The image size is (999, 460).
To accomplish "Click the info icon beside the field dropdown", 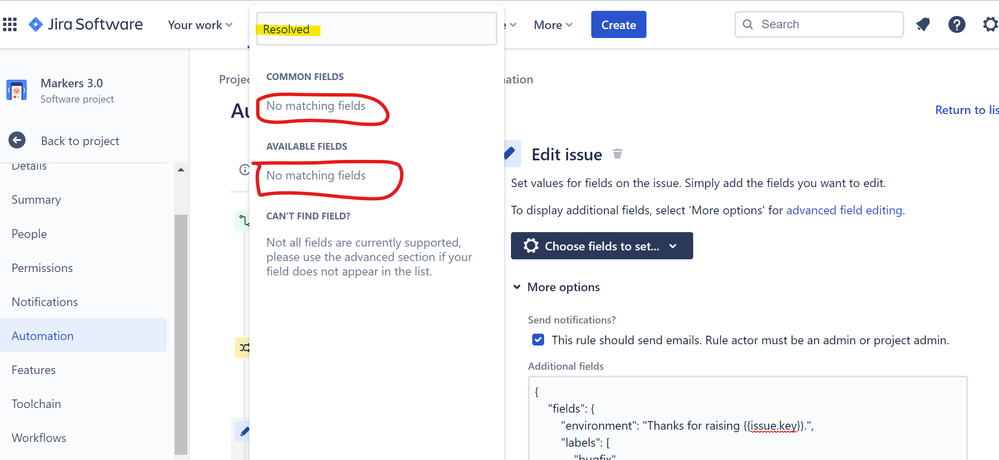I will [x=244, y=169].
